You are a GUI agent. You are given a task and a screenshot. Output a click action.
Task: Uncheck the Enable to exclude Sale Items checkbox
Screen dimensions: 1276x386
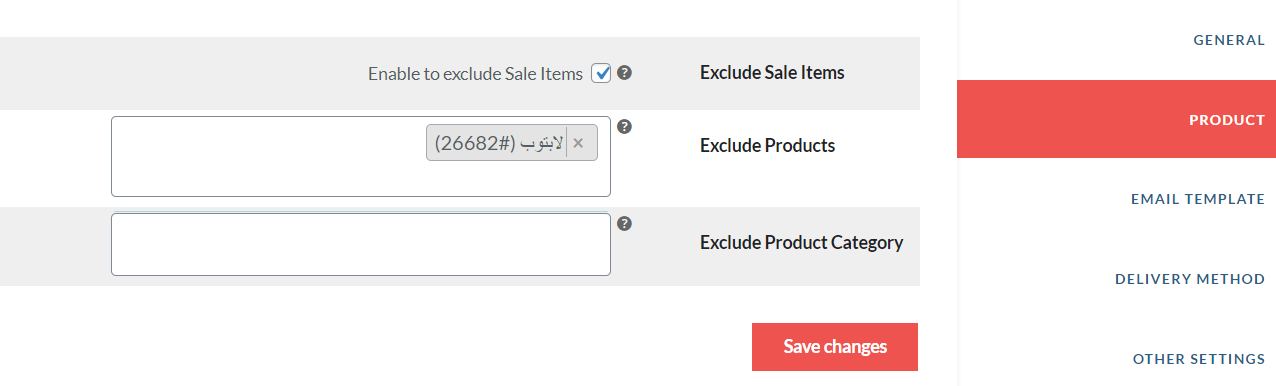tap(601, 73)
